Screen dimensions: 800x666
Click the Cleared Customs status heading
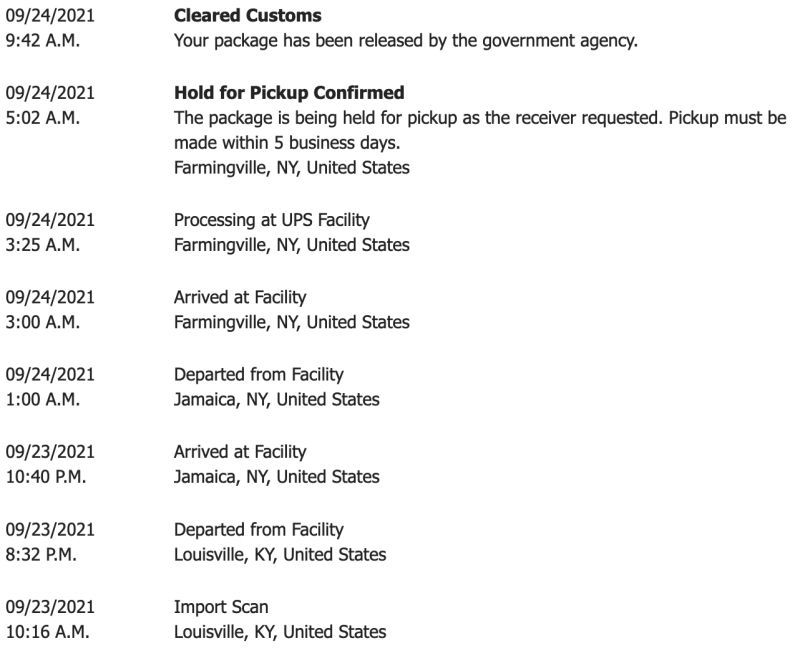tap(247, 15)
